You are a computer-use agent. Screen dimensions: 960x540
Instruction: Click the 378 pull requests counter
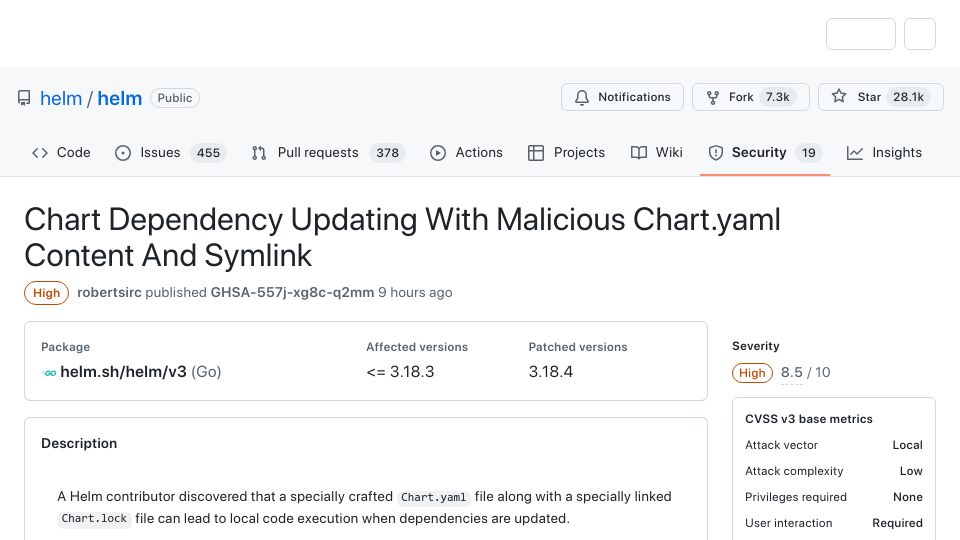(x=388, y=153)
